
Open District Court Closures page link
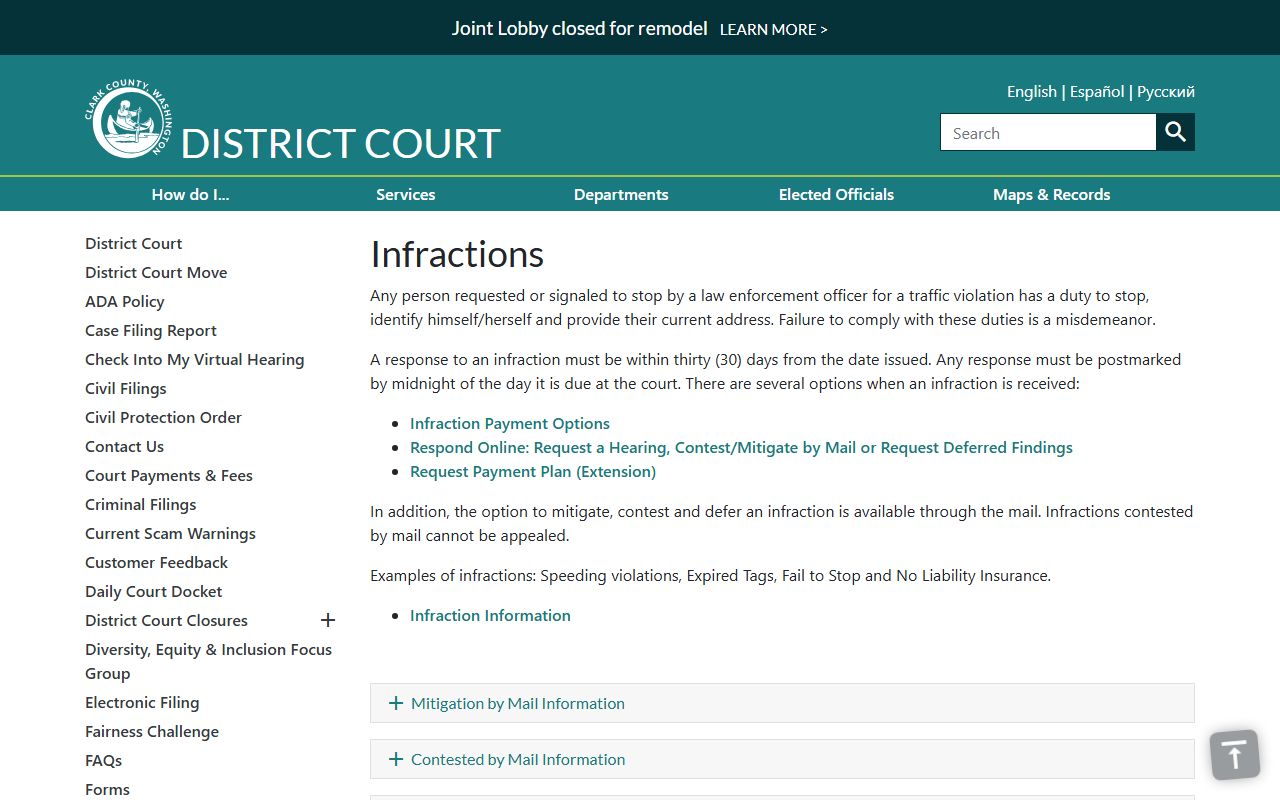tap(166, 620)
